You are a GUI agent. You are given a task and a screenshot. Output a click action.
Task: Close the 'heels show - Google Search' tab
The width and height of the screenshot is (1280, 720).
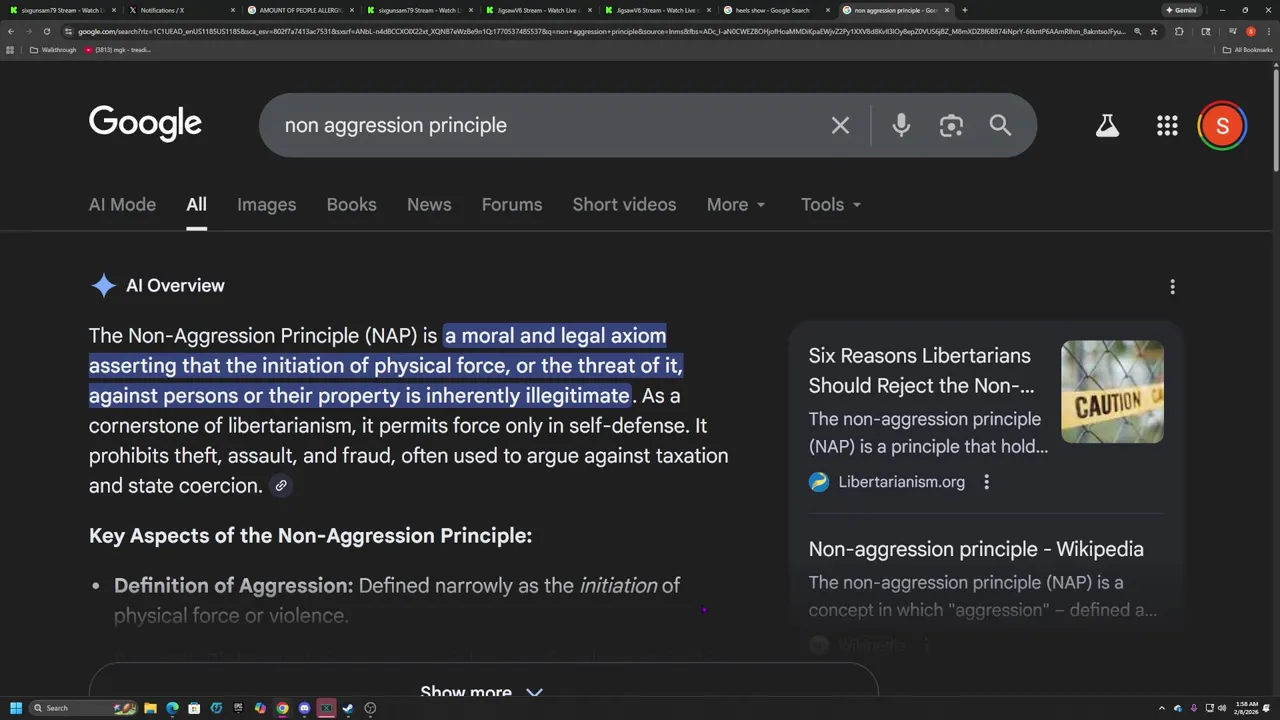click(828, 10)
